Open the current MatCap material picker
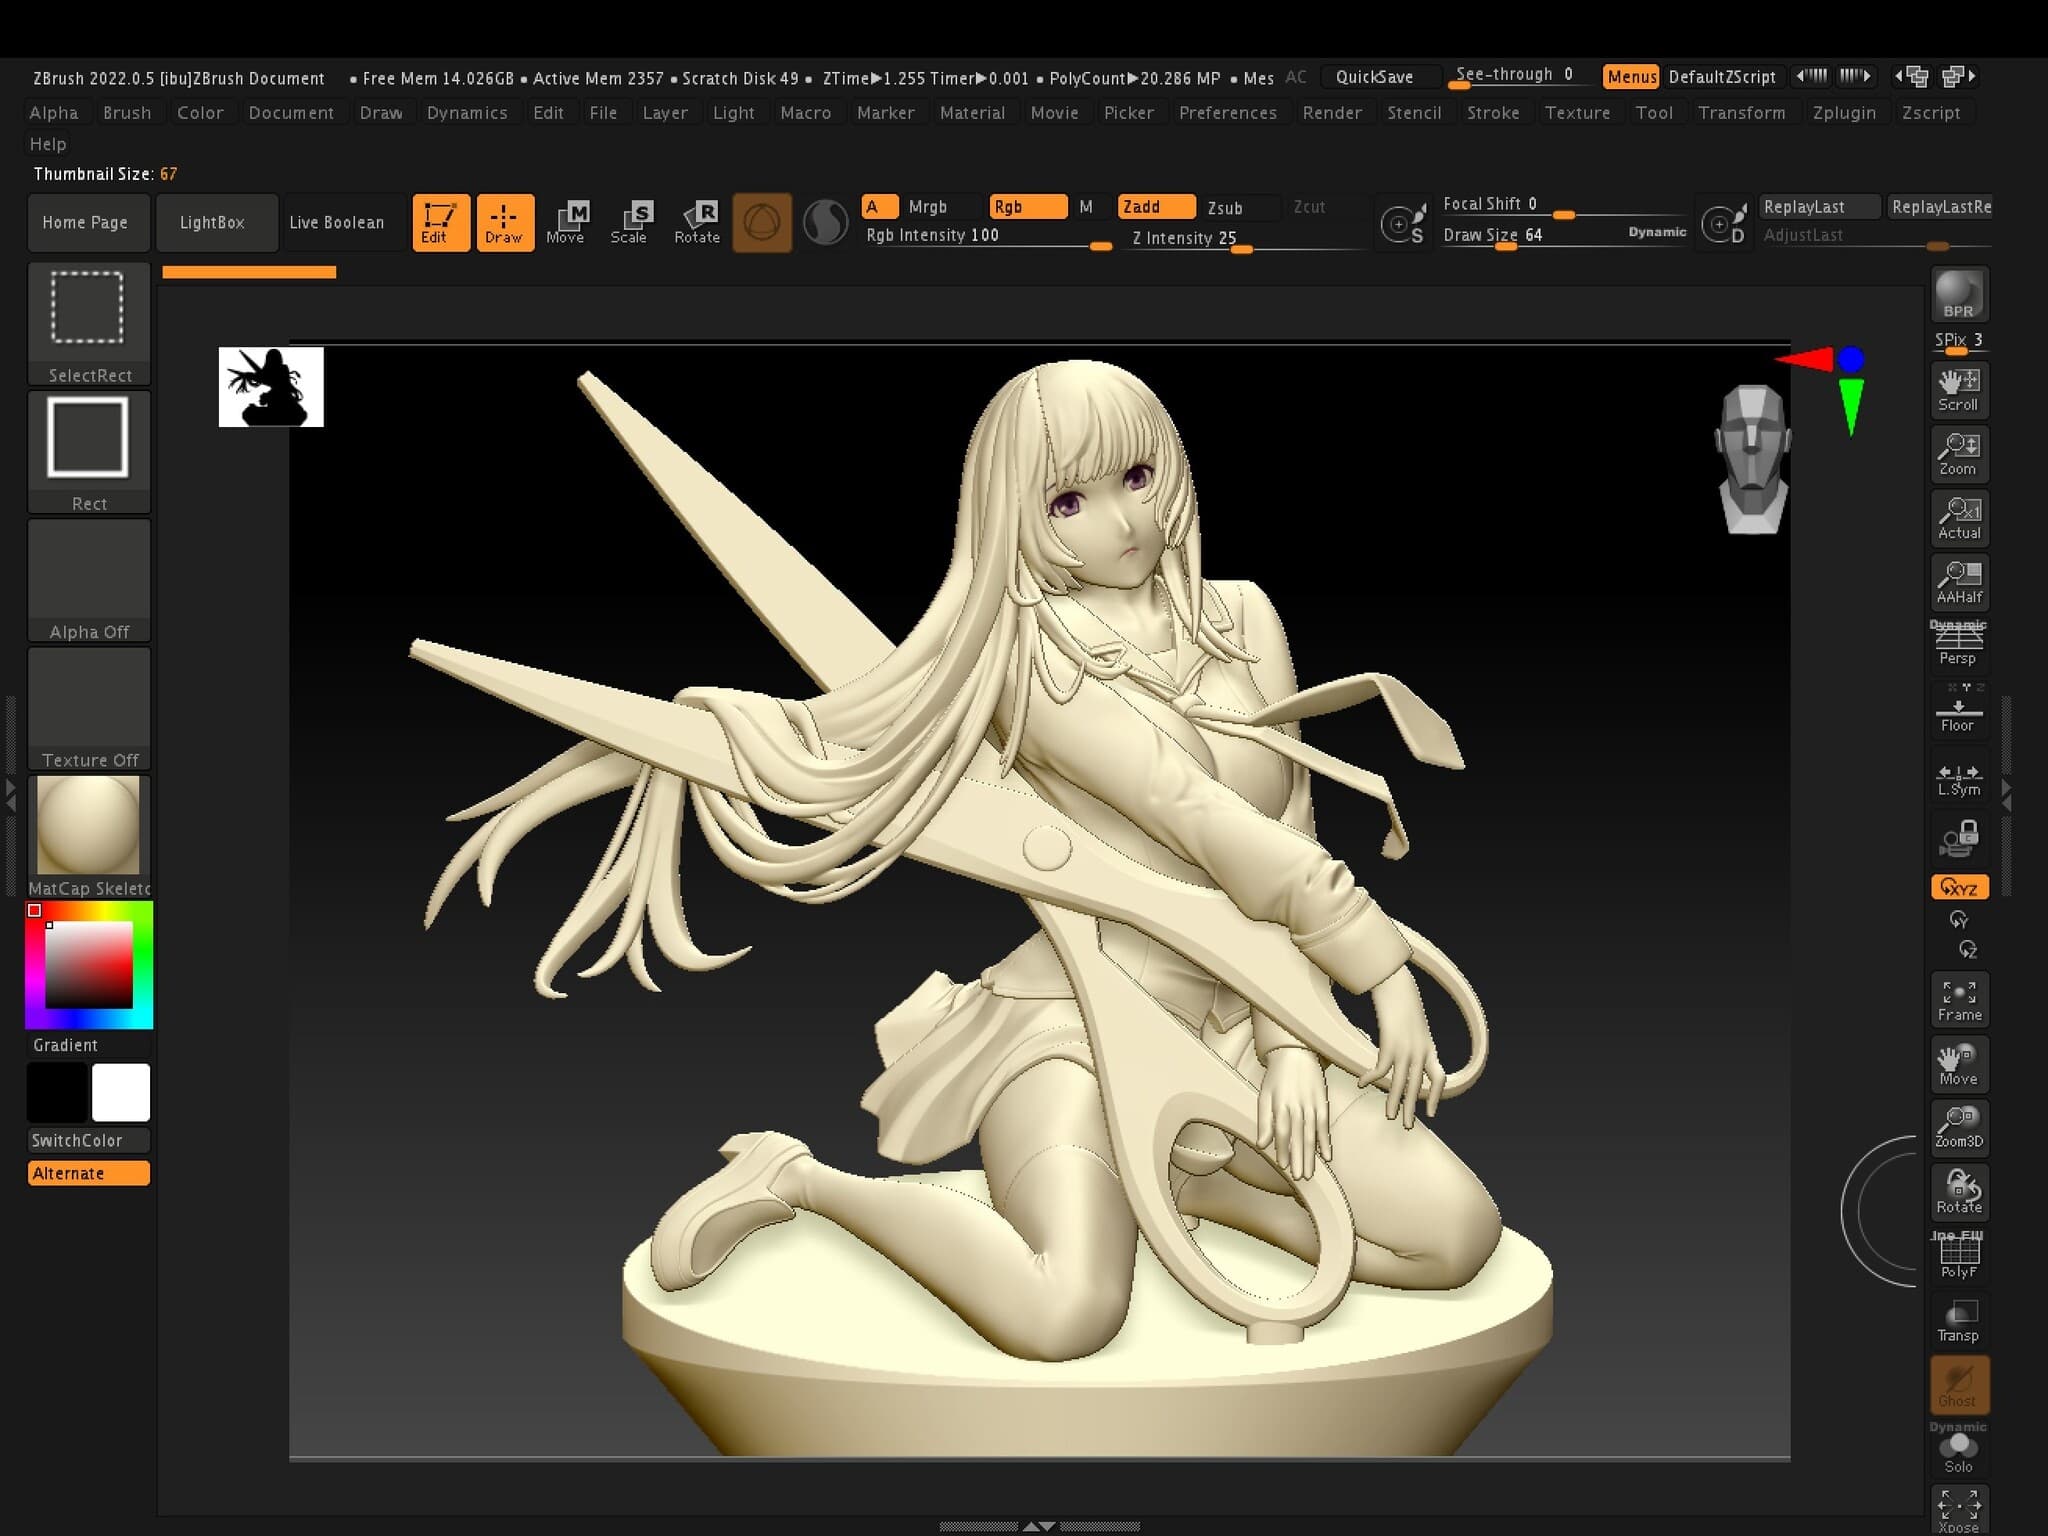 [89, 826]
